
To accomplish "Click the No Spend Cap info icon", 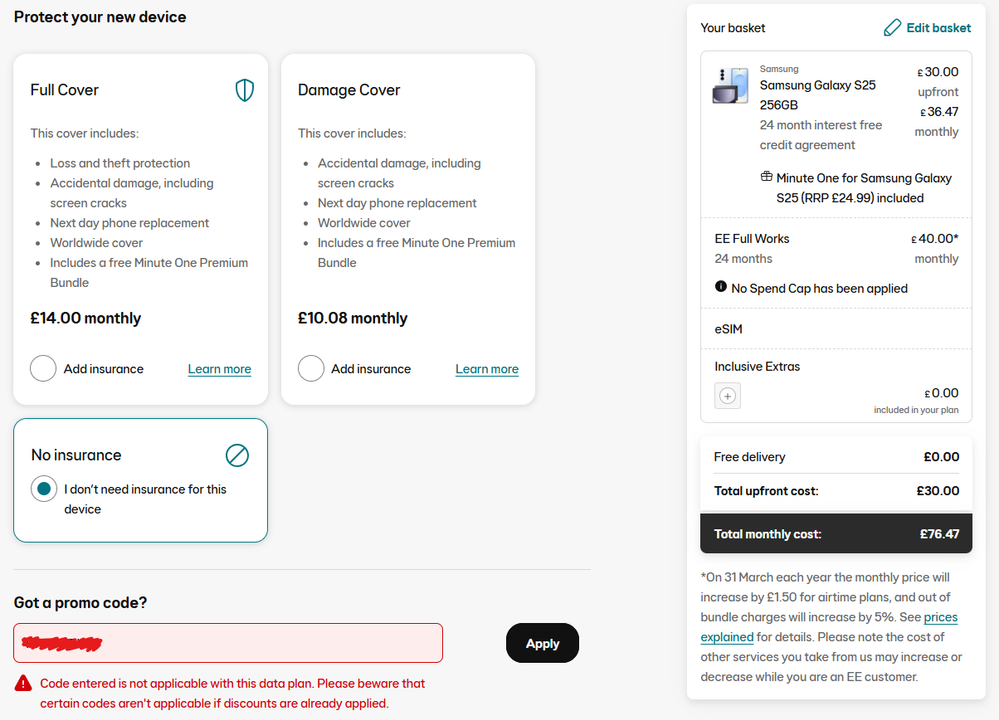I will (721, 287).
